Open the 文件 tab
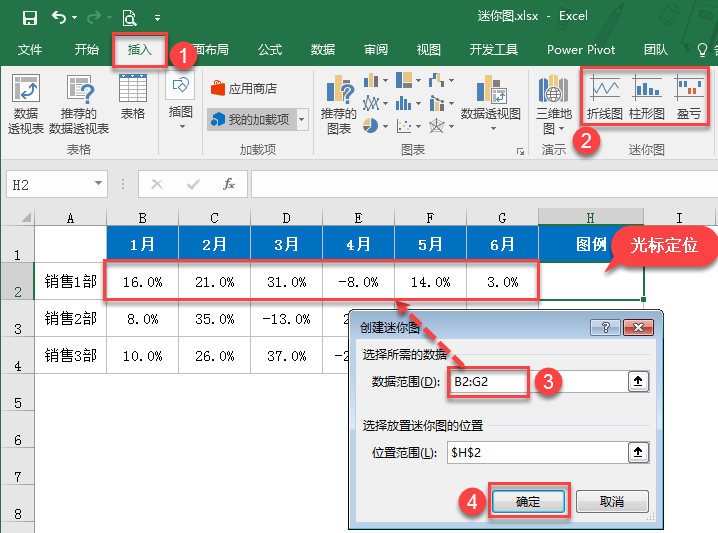718x533 pixels. click(x=30, y=49)
